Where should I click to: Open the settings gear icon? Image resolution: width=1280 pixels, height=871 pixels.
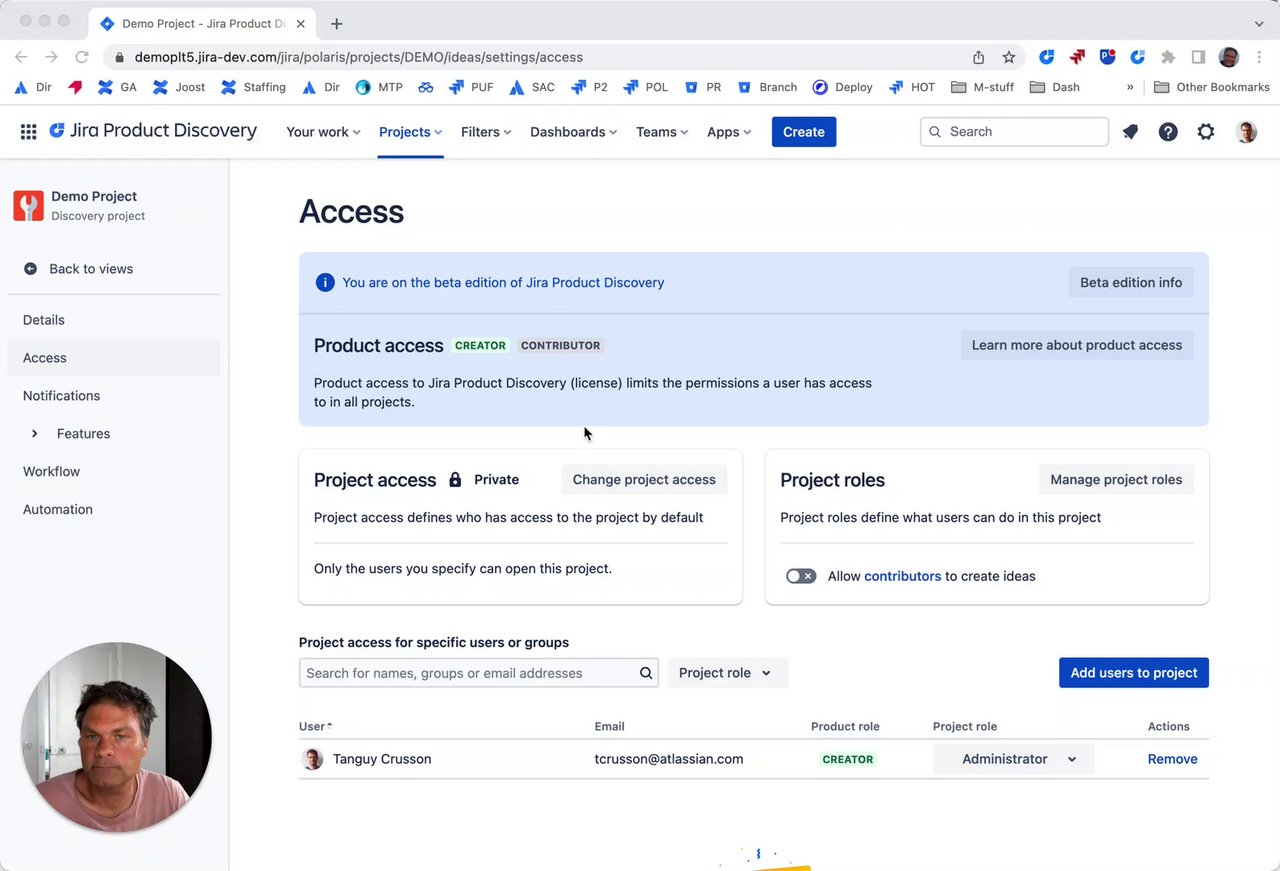(1206, 132)
